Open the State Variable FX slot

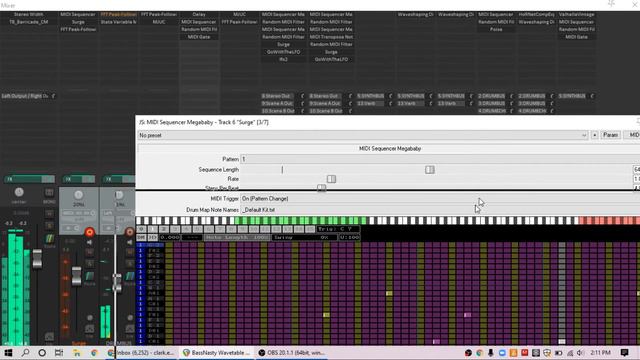119,22
